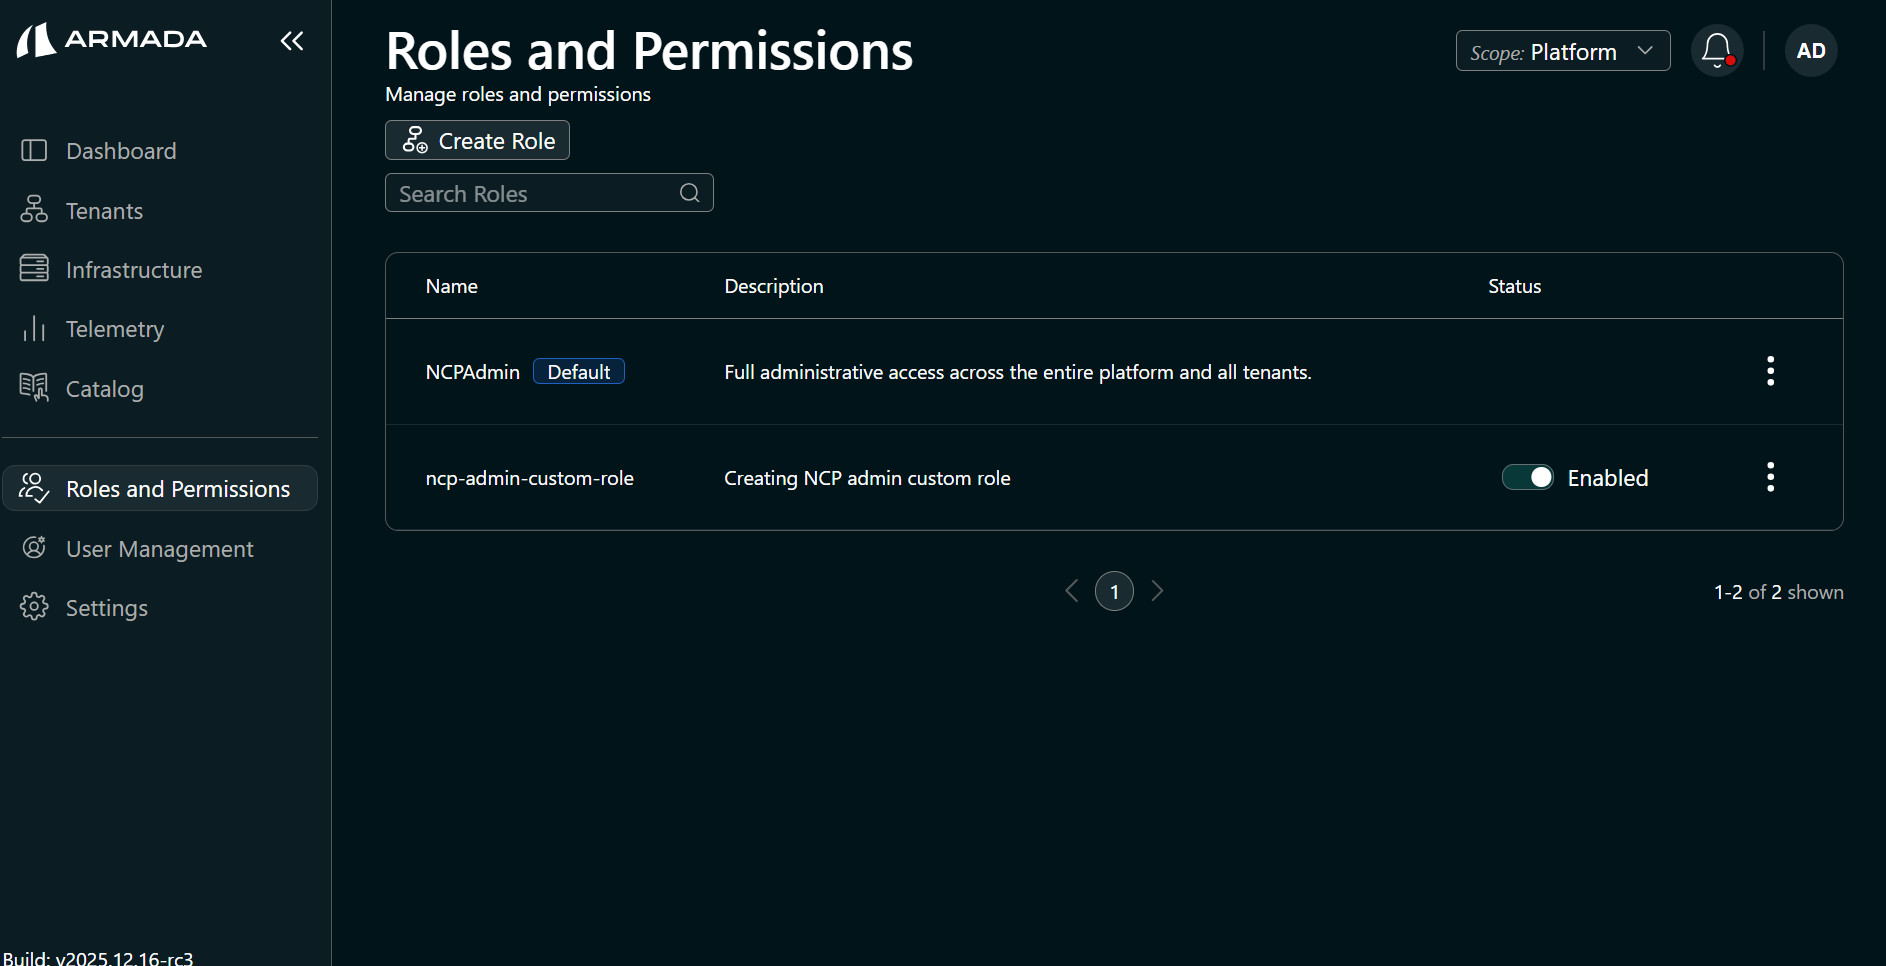Open the Dashboard sidebar icon
This screenshot has height=966, width=1886.
[33, 150]
